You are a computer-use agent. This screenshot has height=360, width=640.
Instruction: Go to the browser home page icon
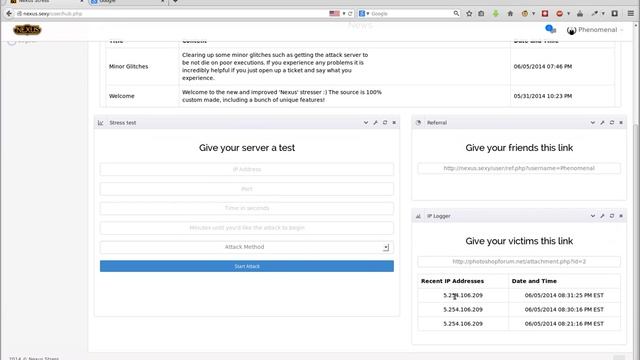point(510,13)
